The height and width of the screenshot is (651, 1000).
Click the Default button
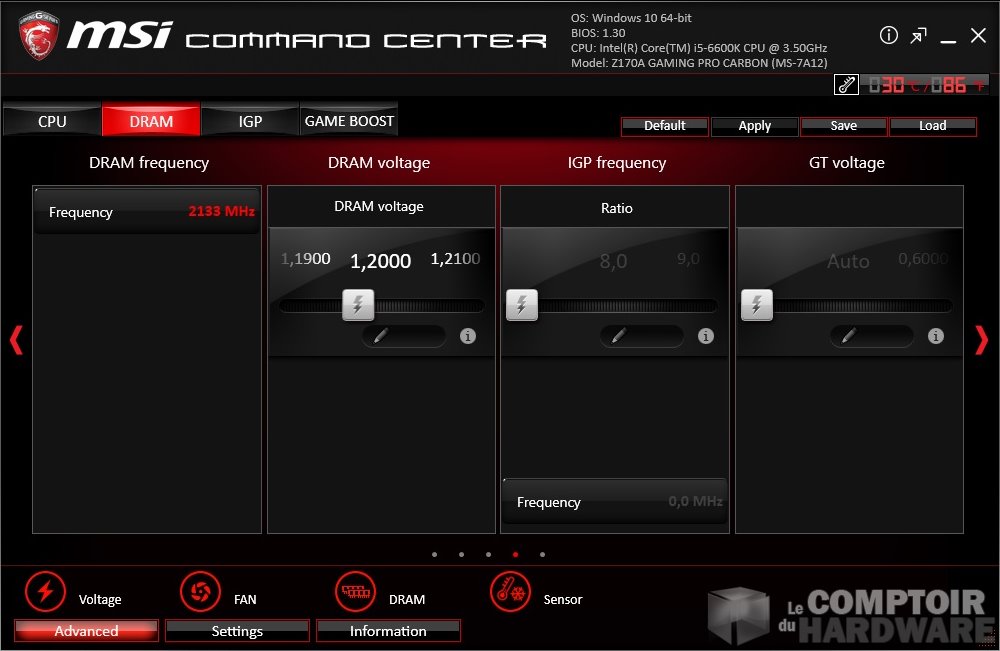(665, 126)
